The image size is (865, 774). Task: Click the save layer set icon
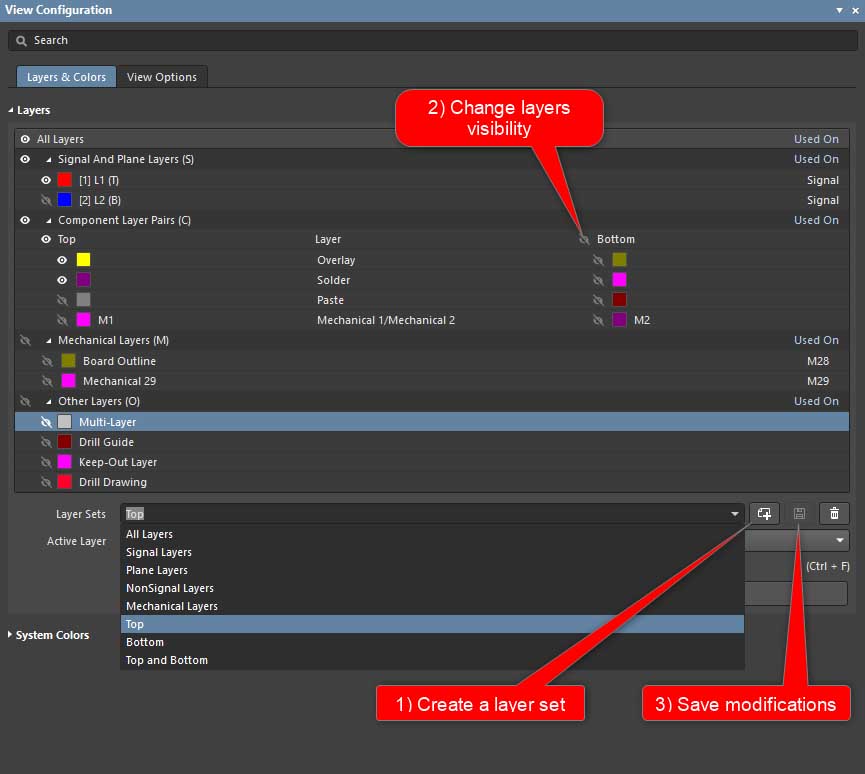coord(799,513)
